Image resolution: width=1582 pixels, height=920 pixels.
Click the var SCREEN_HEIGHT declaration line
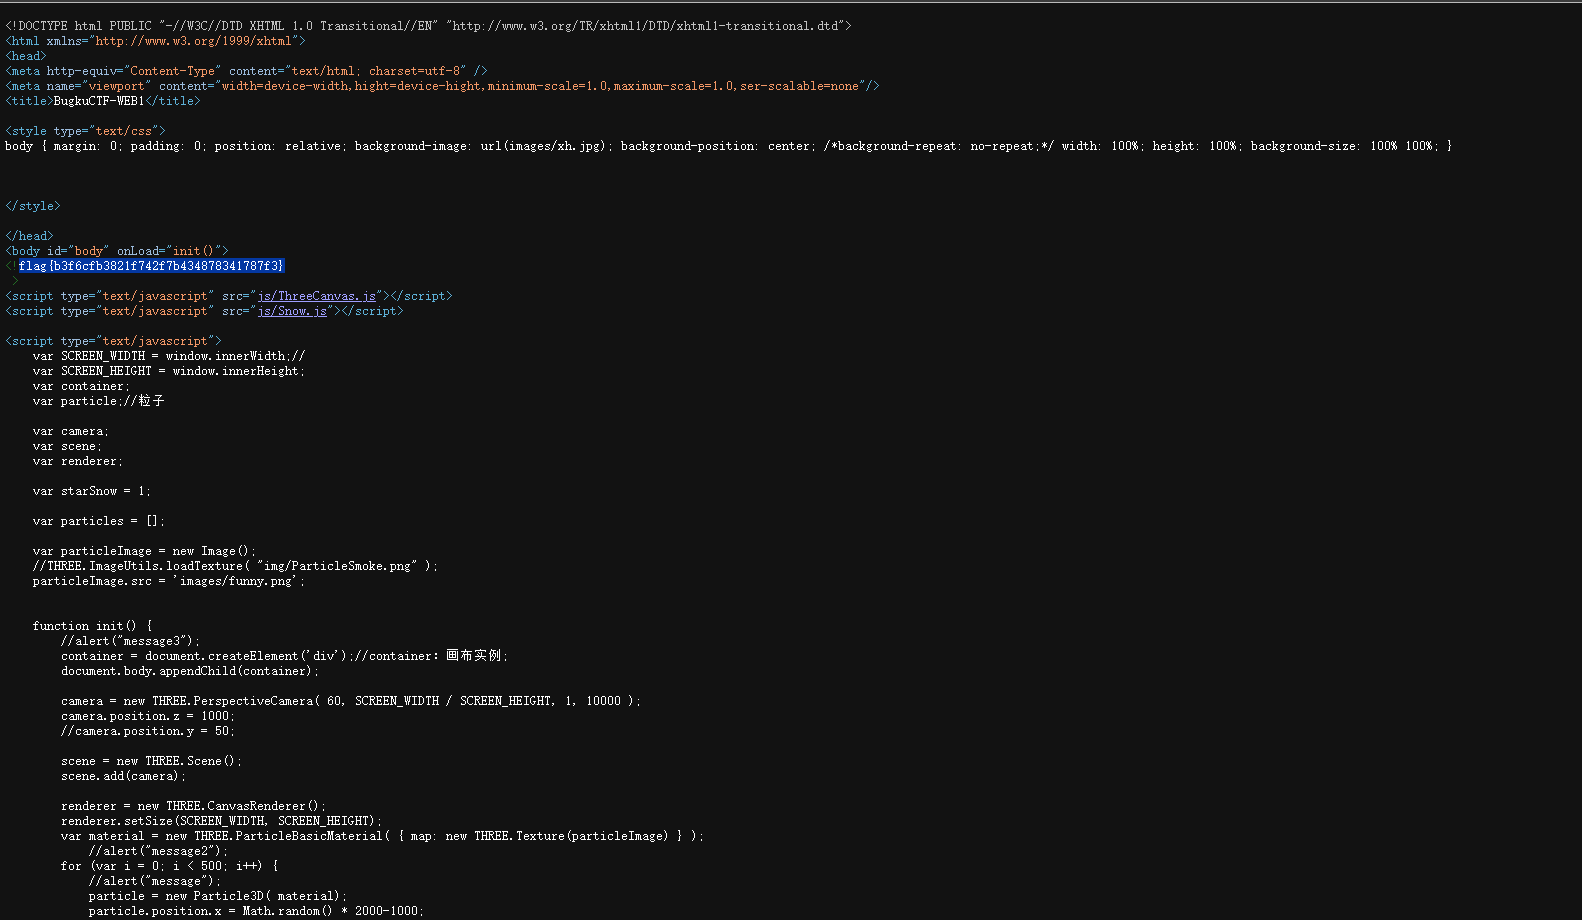[x=168, y=371]
